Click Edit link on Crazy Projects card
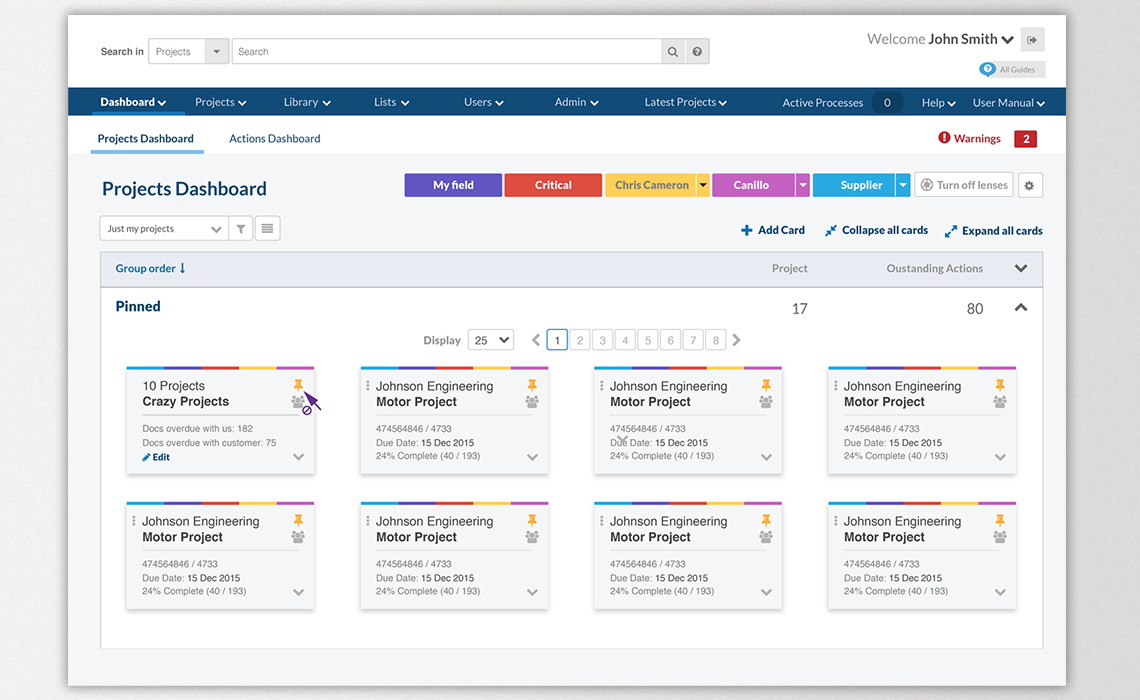Screen dimensions: 1140x700 tap(156, 457)
